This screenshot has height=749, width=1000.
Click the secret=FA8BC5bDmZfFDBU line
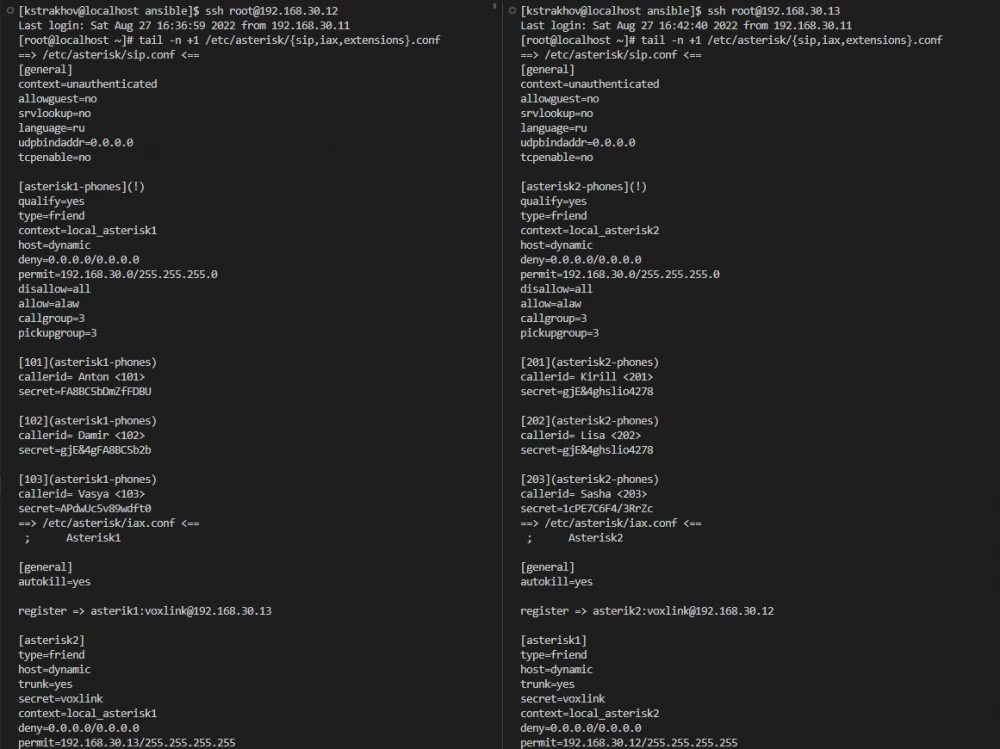click(85, 392)
